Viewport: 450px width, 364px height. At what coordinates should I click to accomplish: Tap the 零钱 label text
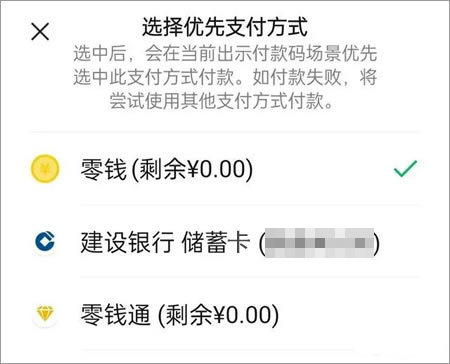(x=104, y=169)
